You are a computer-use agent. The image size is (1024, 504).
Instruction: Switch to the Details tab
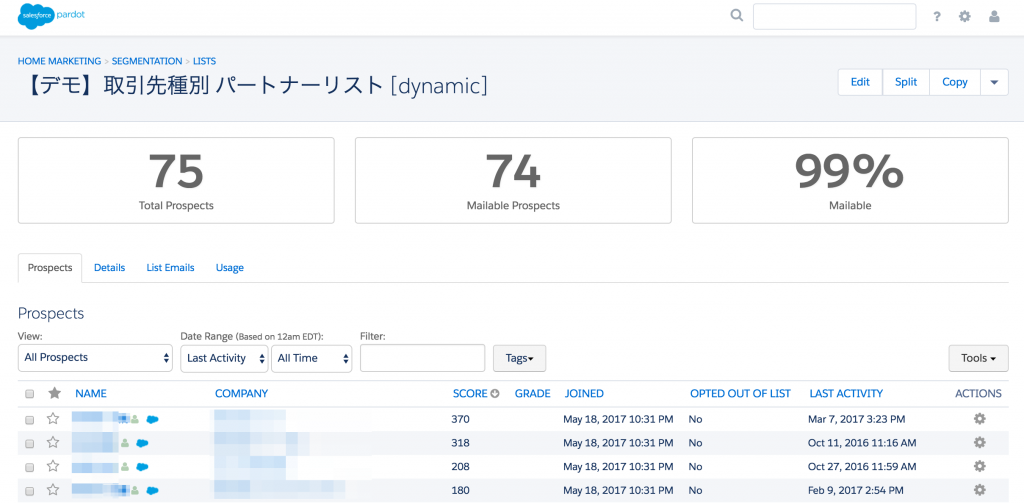109,268
